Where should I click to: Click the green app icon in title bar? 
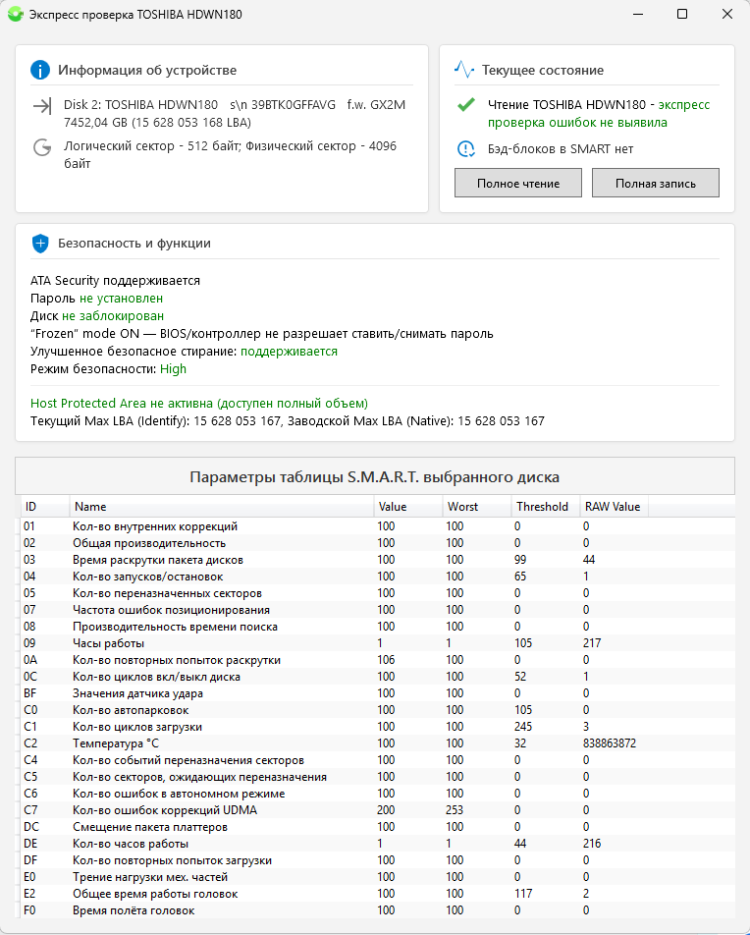15,15
